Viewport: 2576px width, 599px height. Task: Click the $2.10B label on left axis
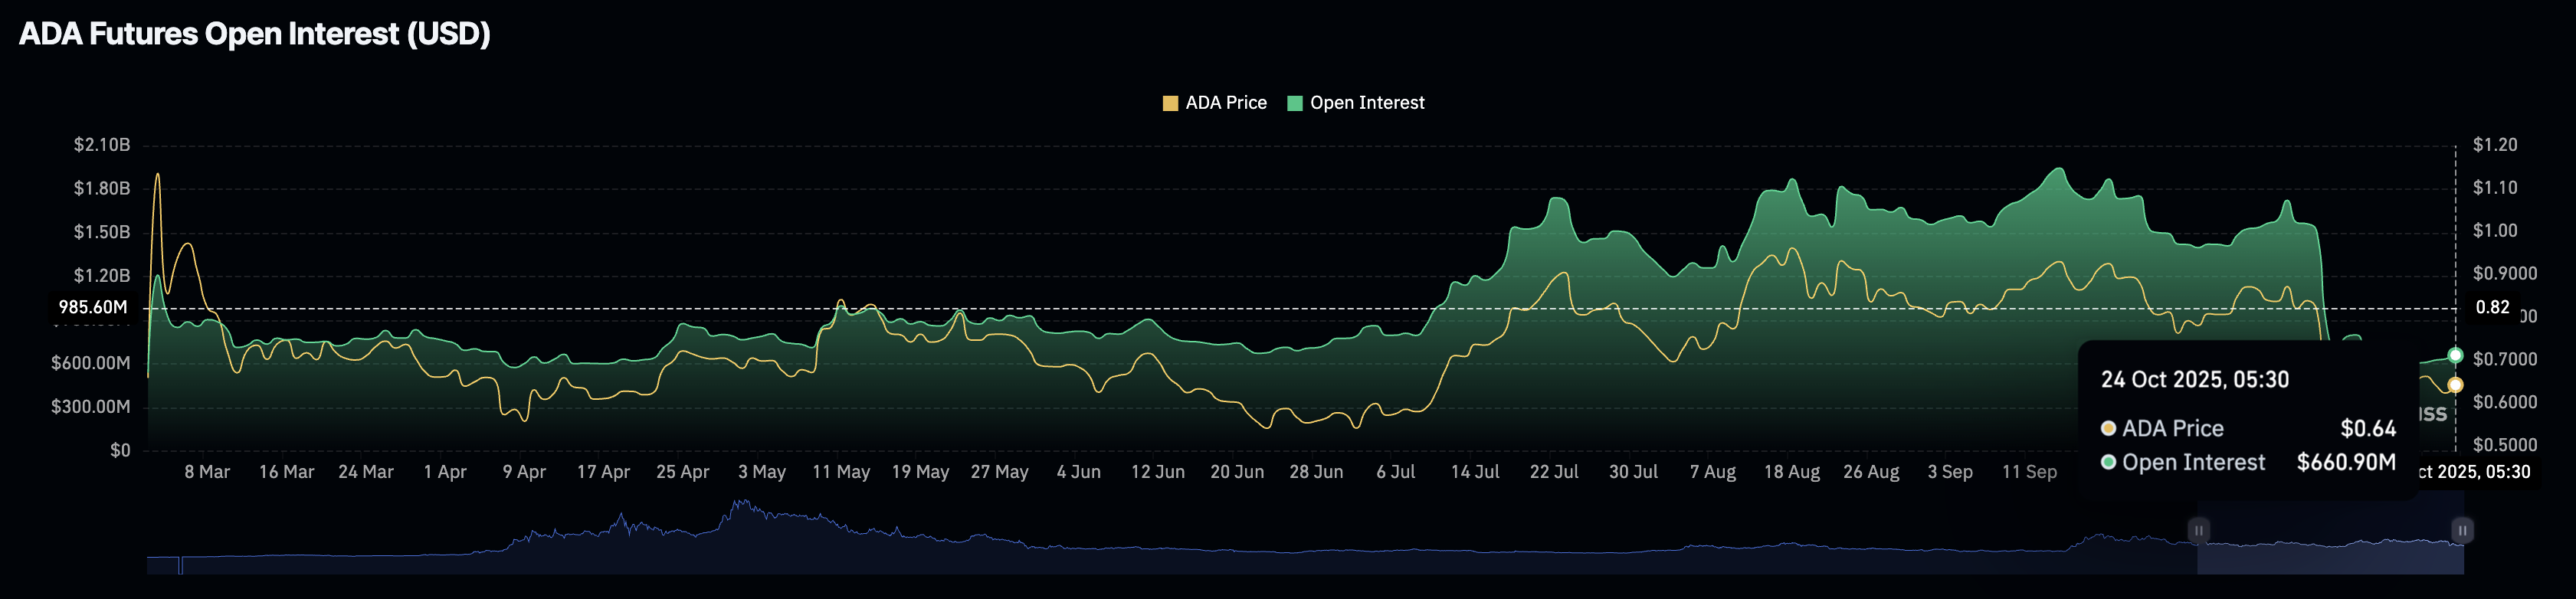click(x=101, y=145)
